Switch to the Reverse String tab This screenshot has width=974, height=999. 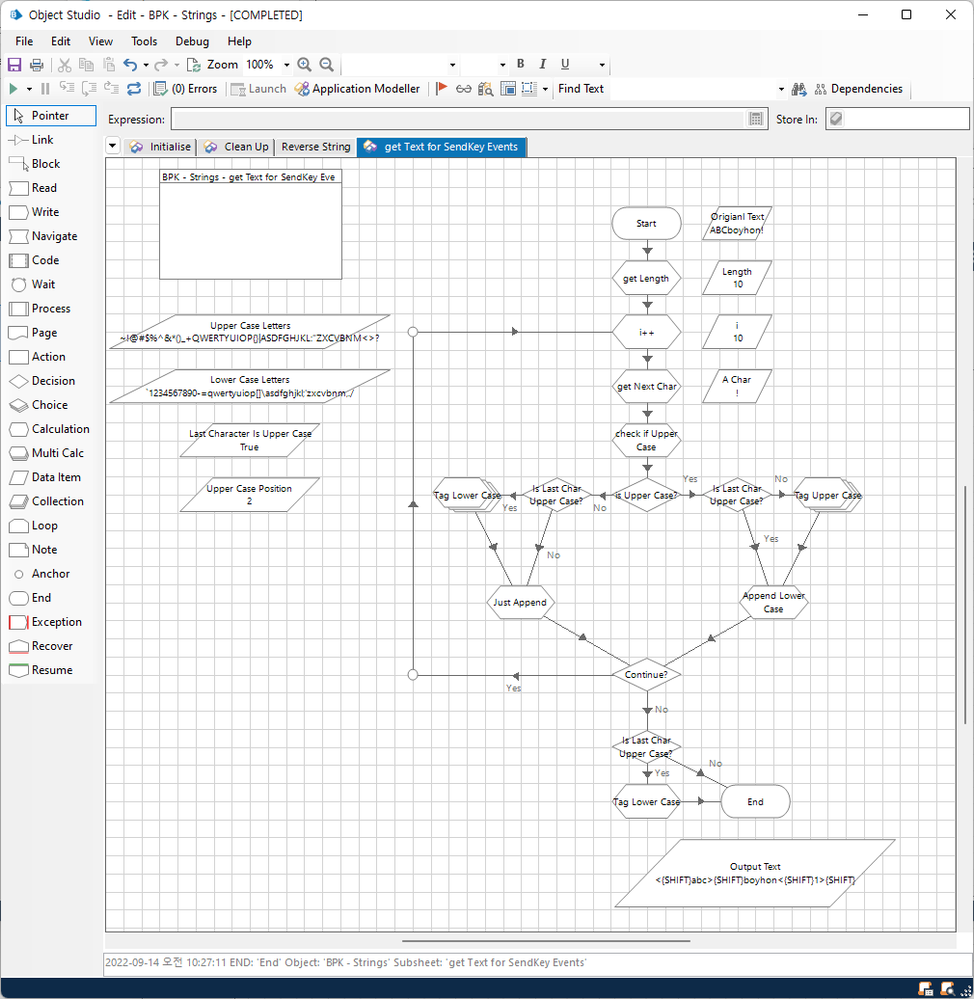click(315, 147)
